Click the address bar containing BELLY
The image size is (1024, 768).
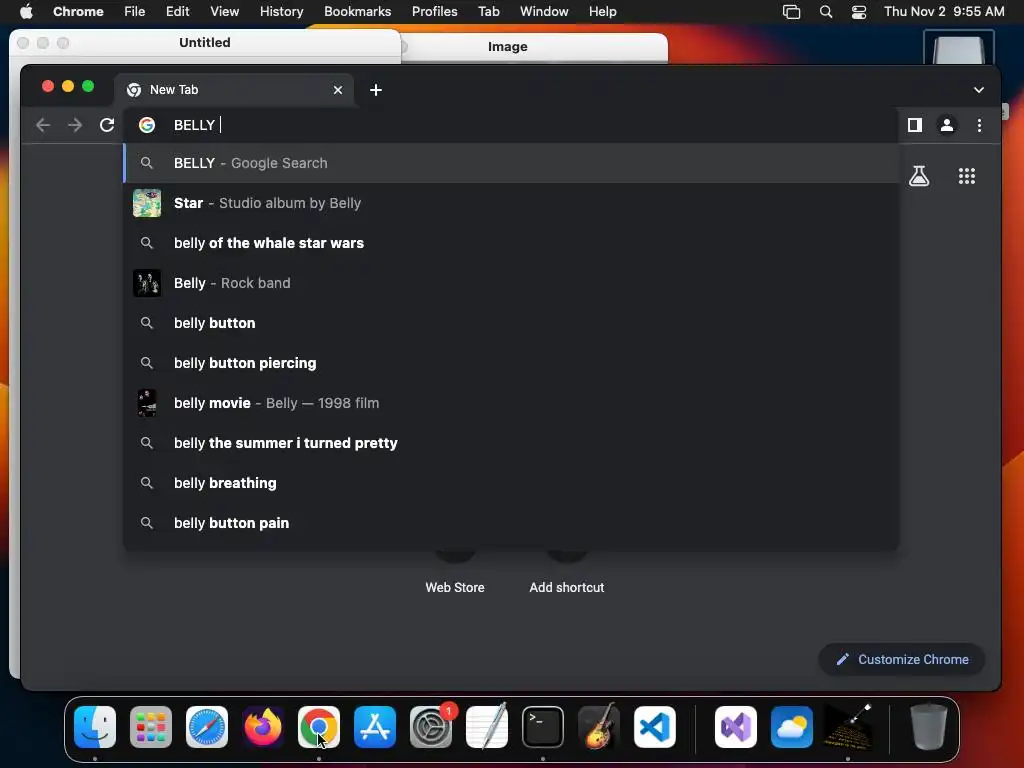point(509,125)
